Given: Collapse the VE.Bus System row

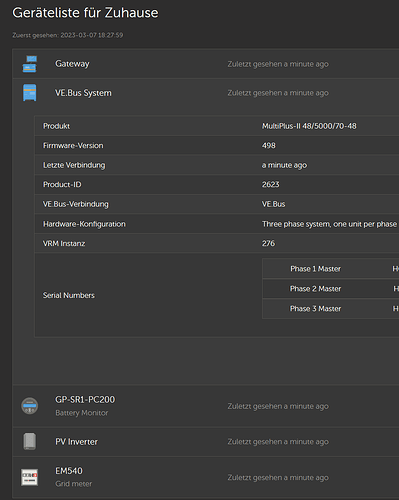Looking at the screenshot, I should [206, 93].
